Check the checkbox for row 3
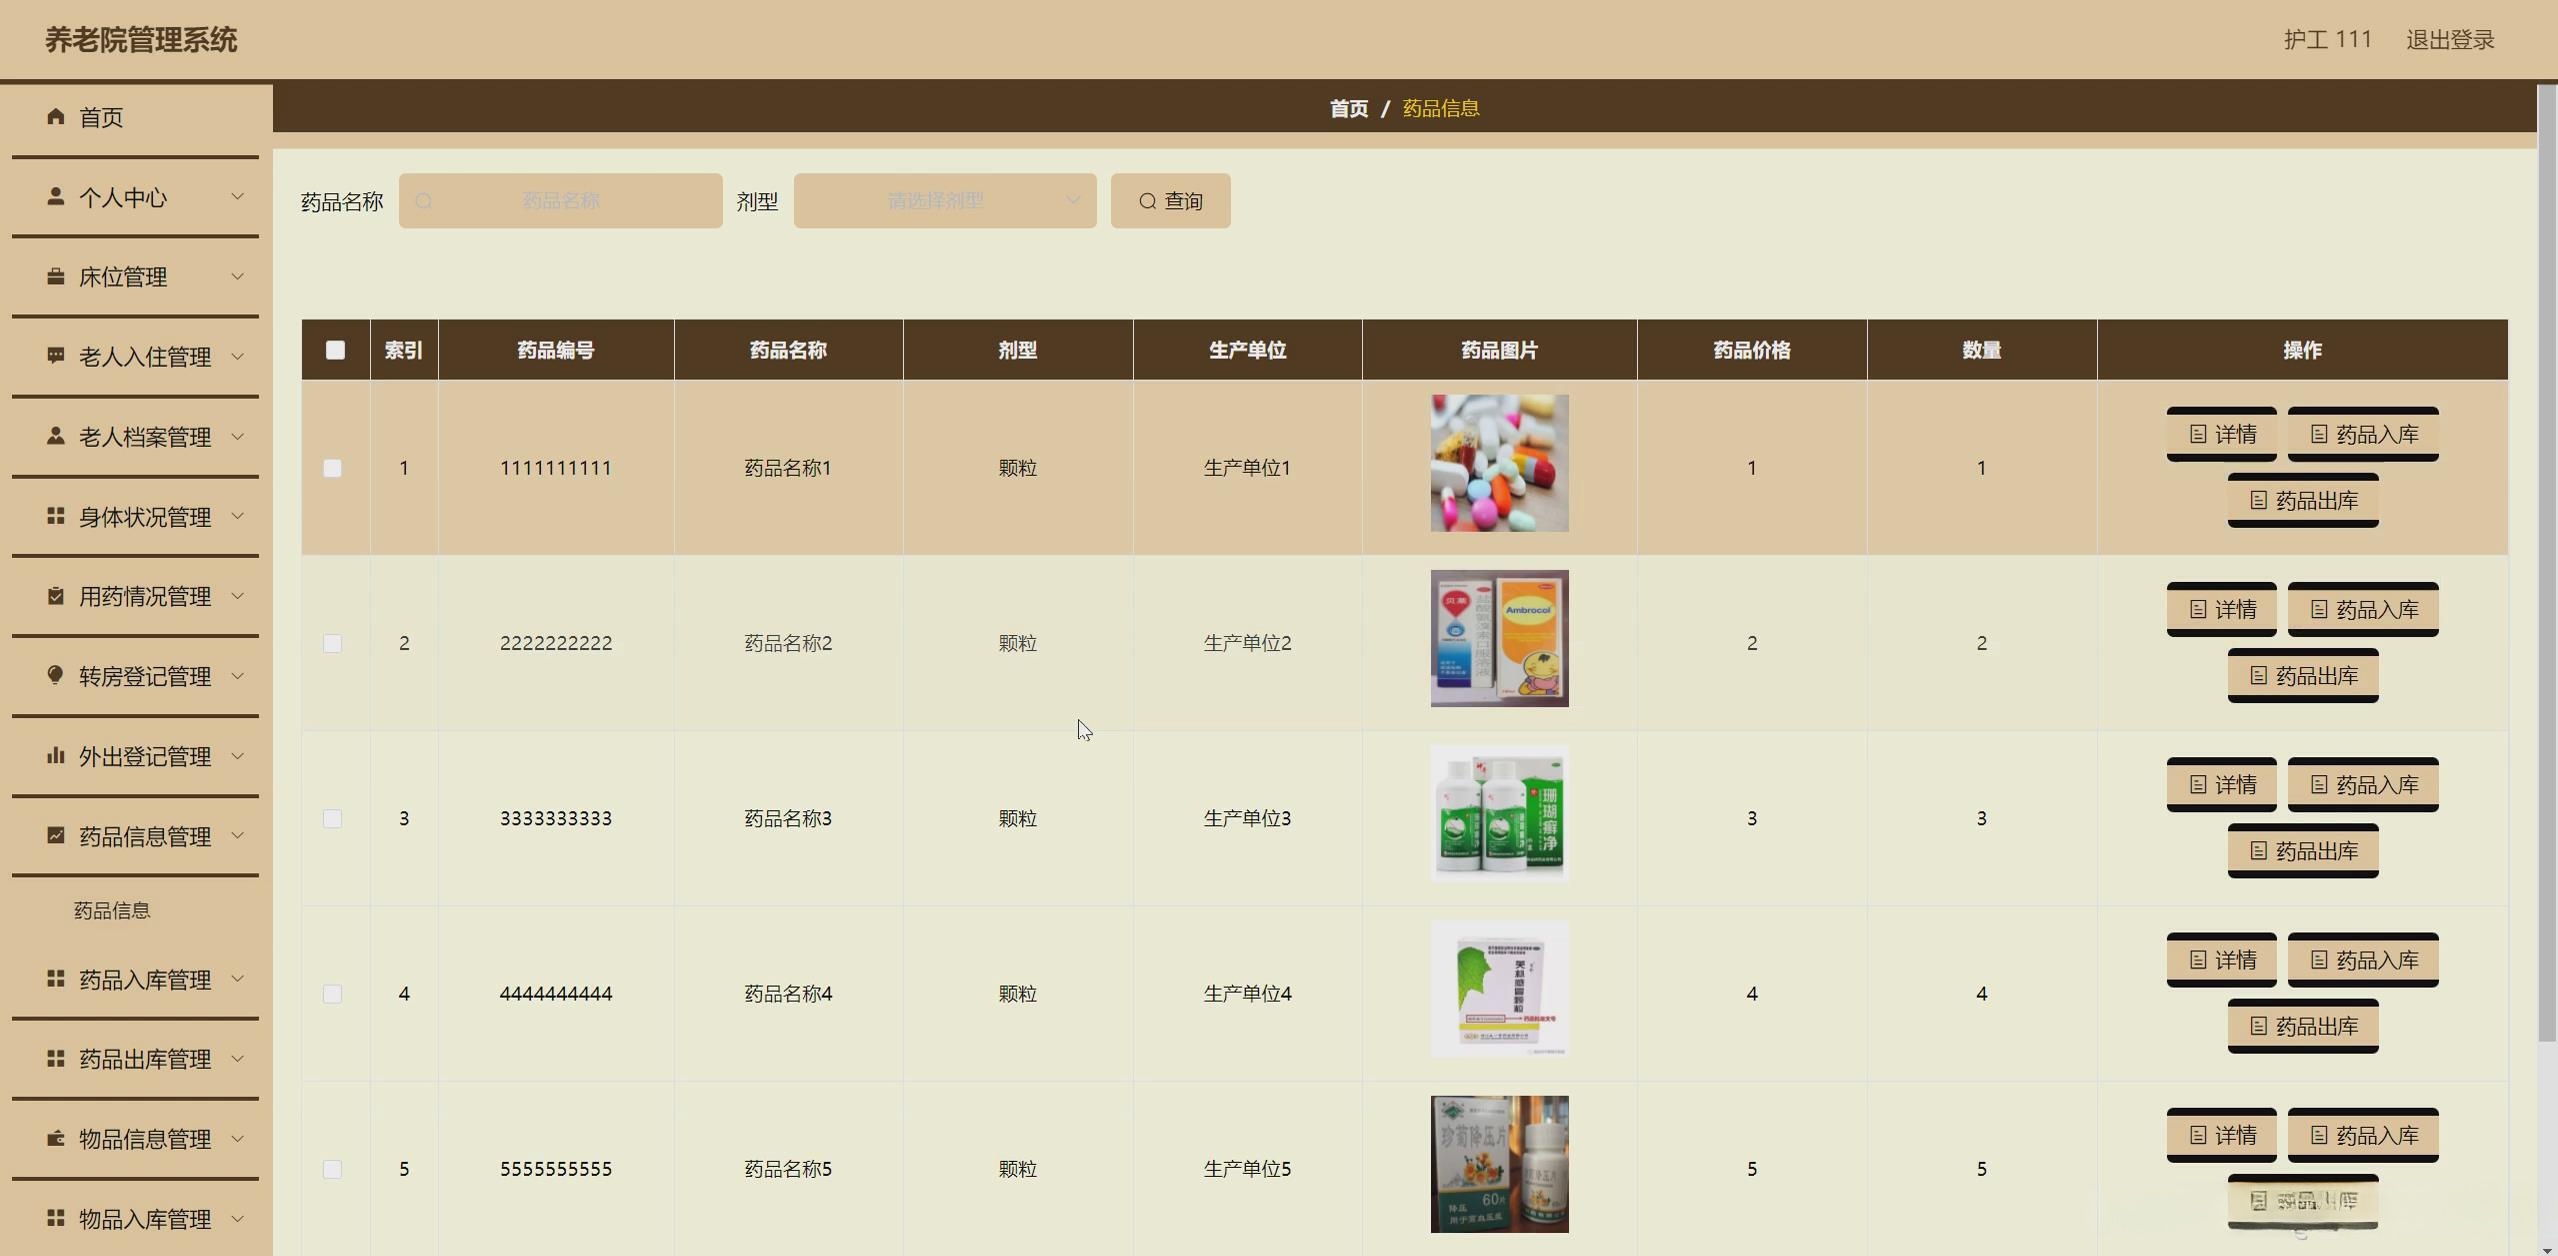Screen dimensions: 2558x1256 click(x=333, y=819)
